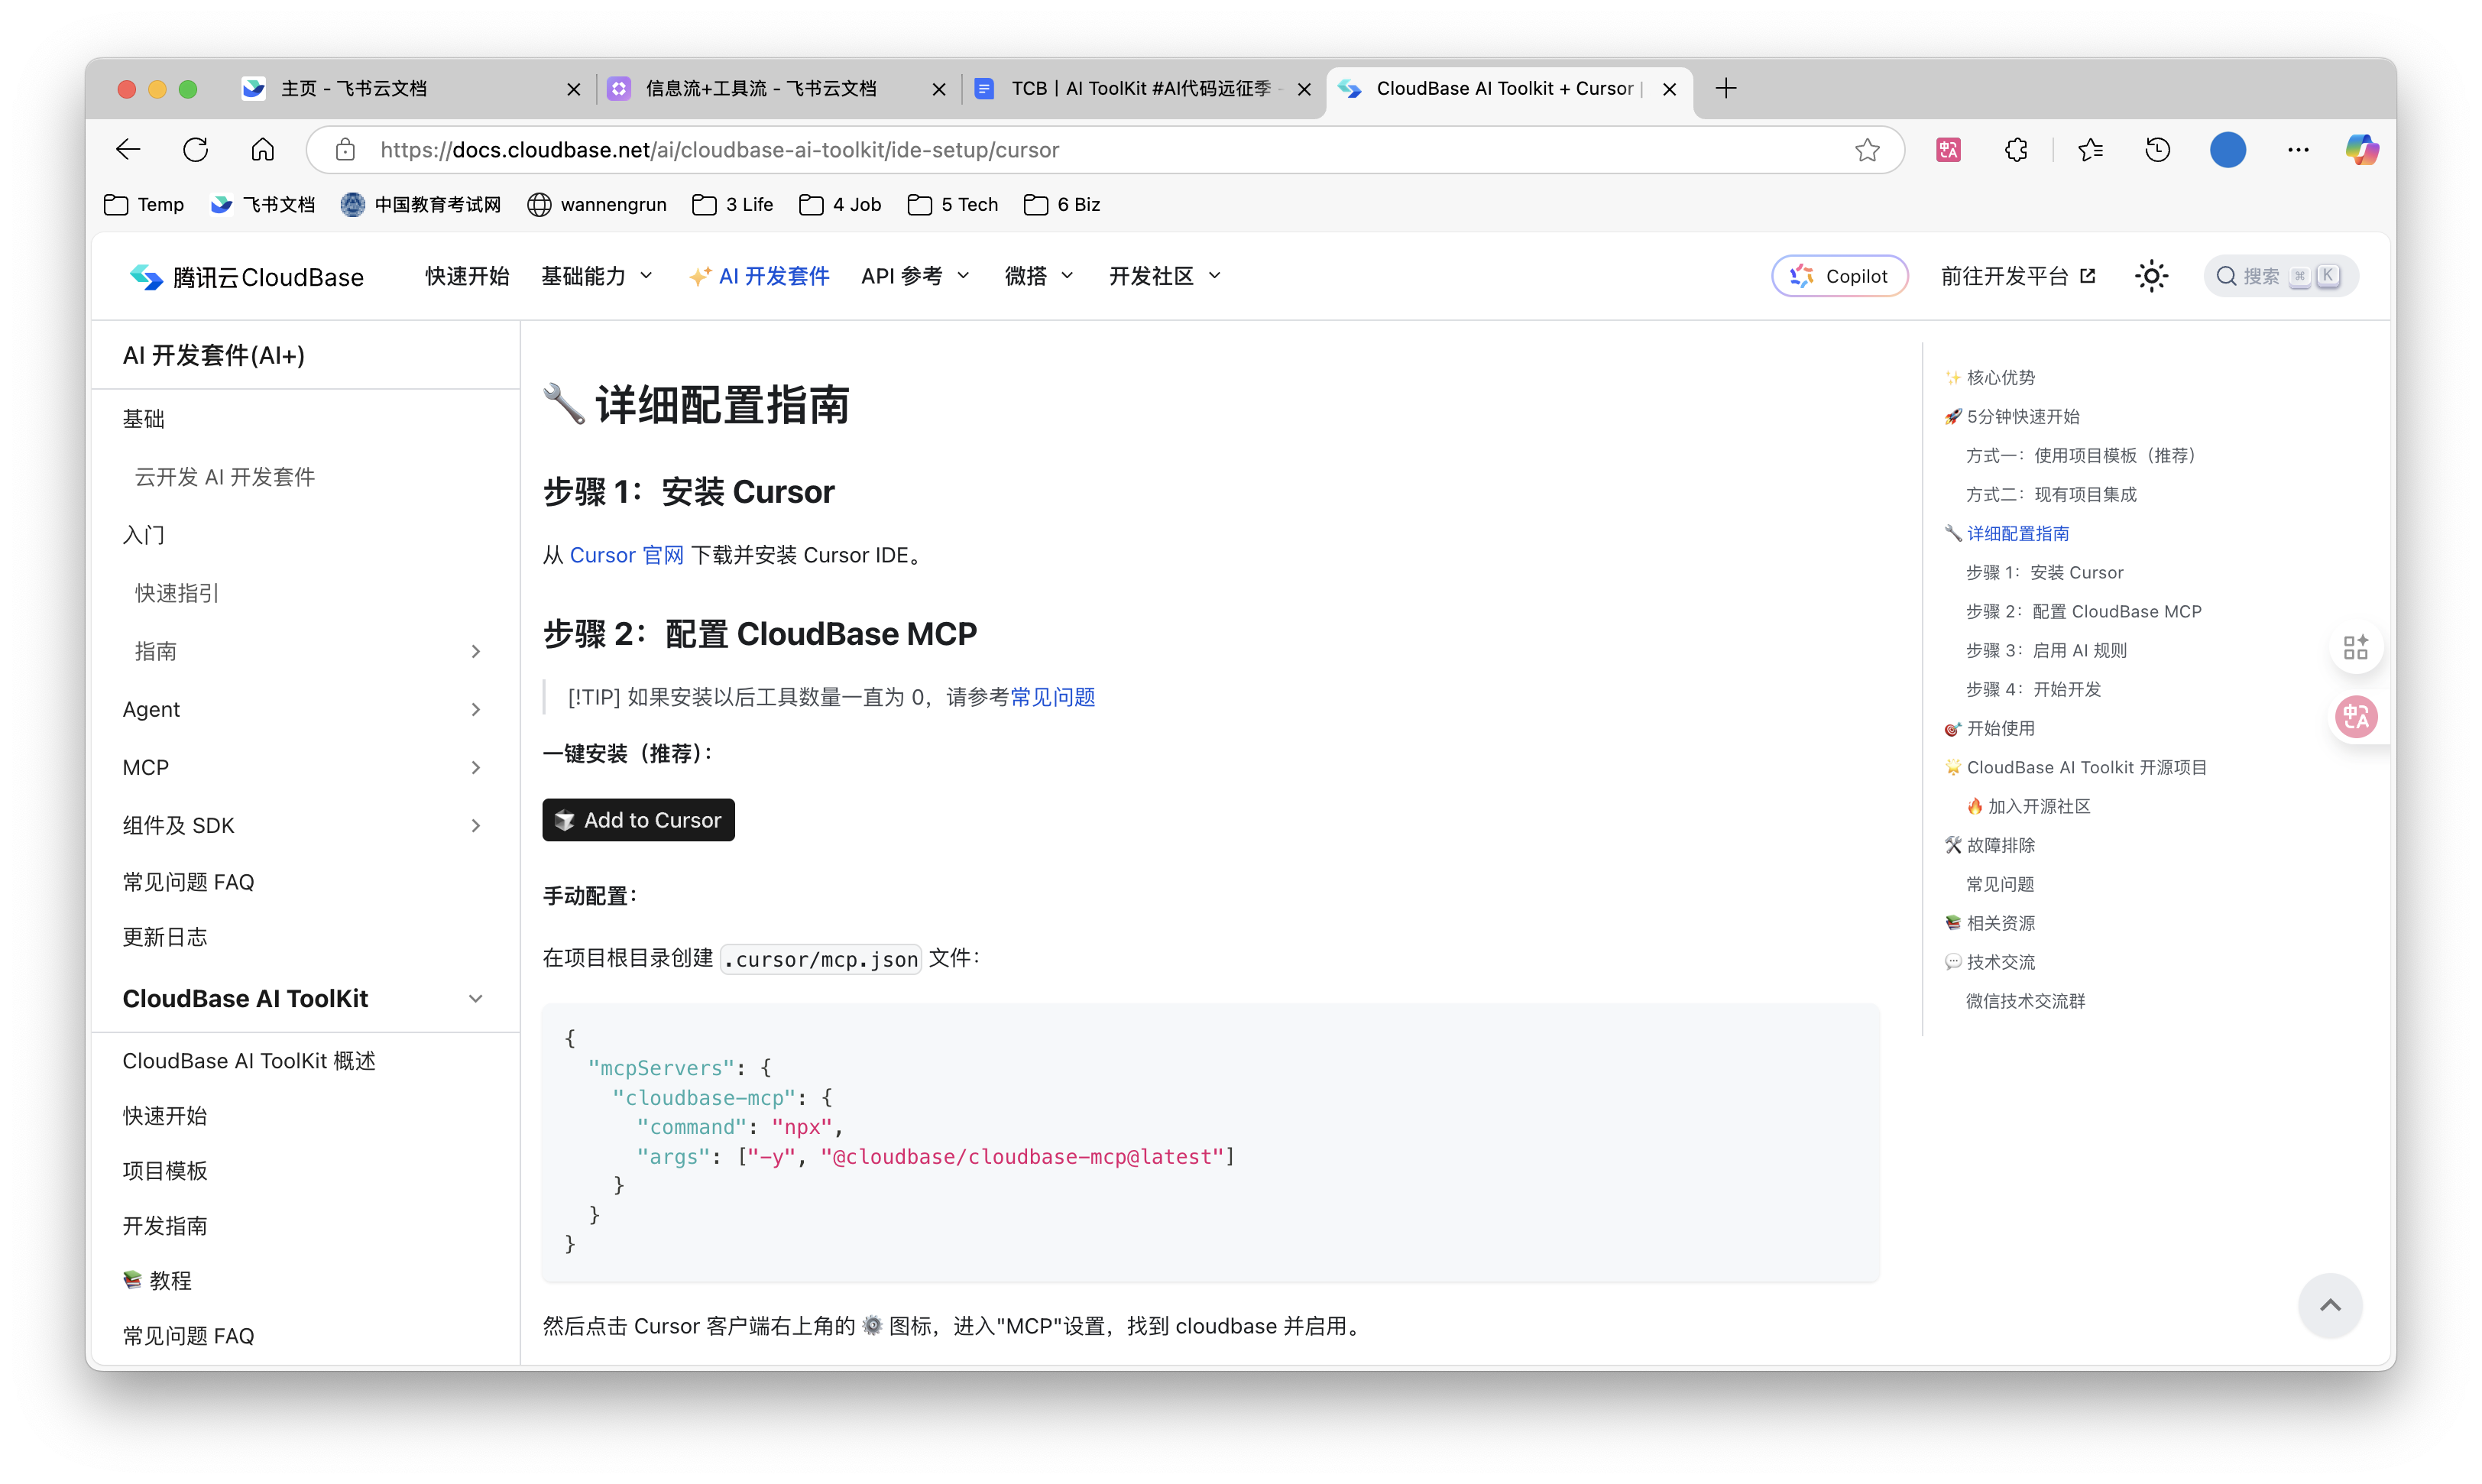This screenshot has width=2482, height=1484.
Task: Follow the 前往开发平台 link
Action: [2017, 276]
